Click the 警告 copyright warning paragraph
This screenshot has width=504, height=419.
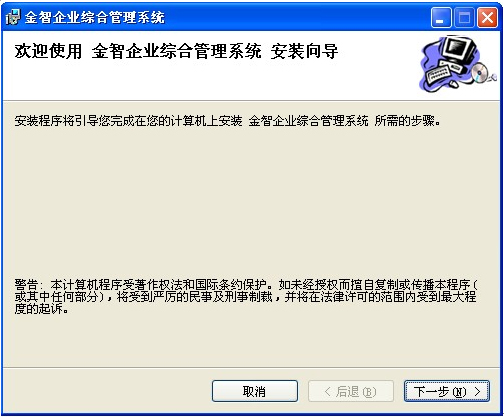click(246, 297)
